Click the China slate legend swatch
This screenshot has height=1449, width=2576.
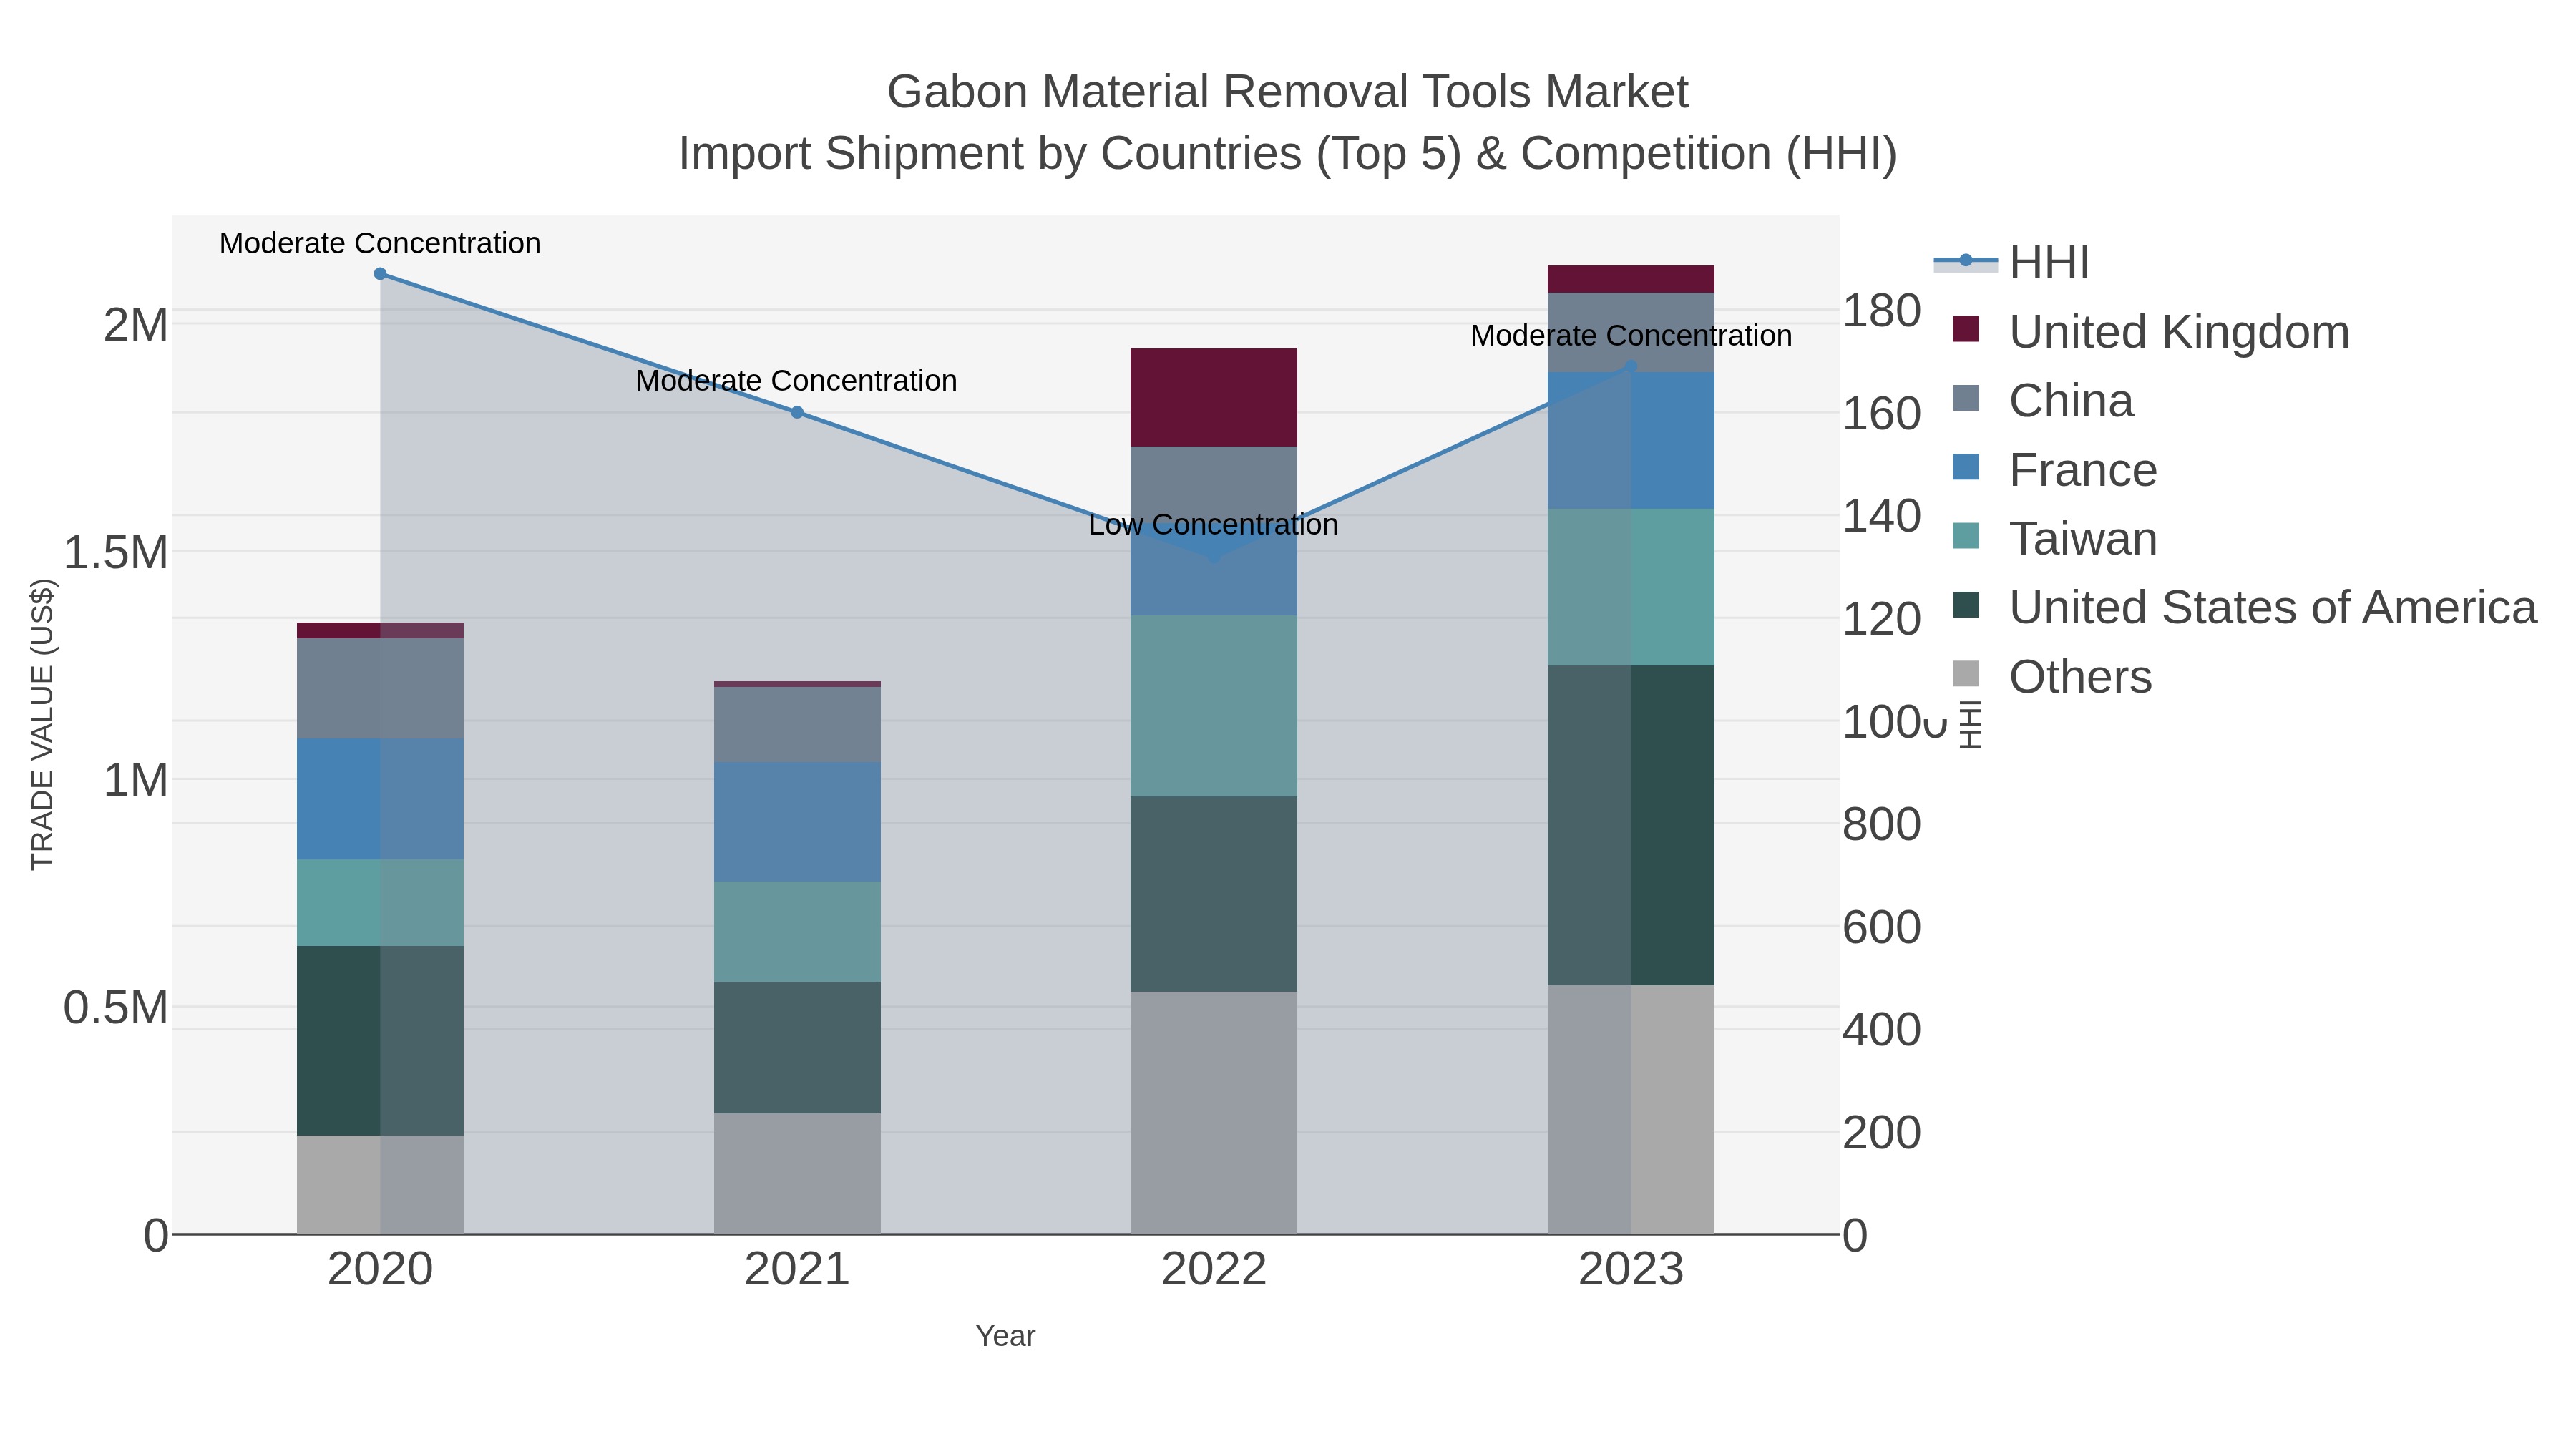point(1966,397)
